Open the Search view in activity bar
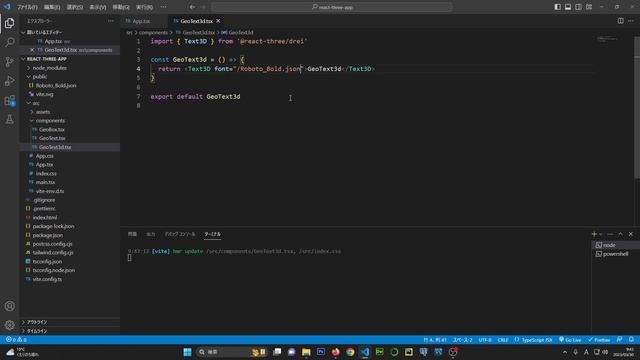 pyautogui.click(x=9, y=42)
